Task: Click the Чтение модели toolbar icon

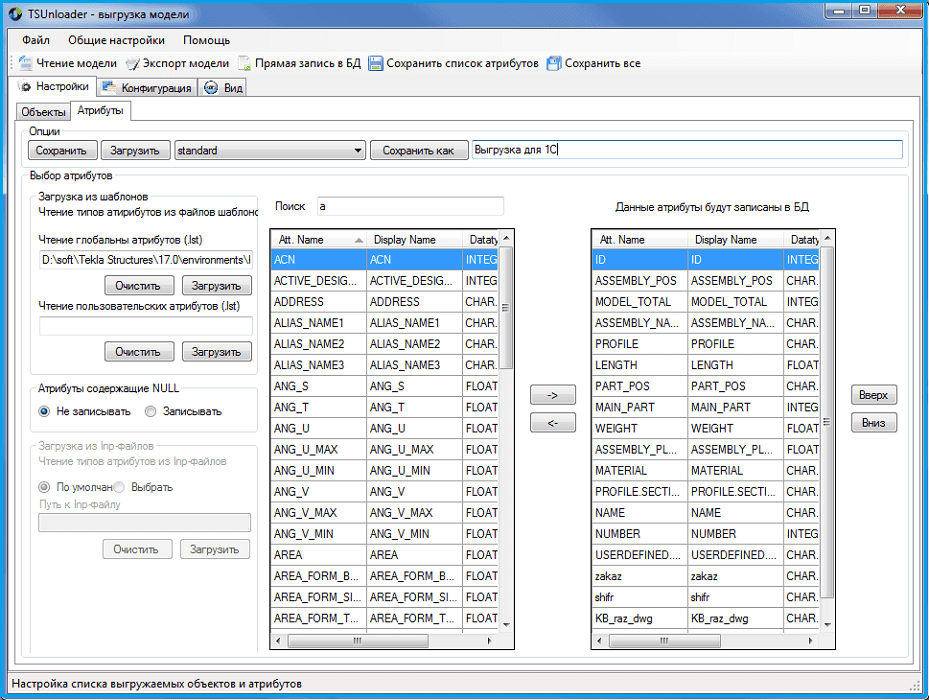Action: pos(25,63)
